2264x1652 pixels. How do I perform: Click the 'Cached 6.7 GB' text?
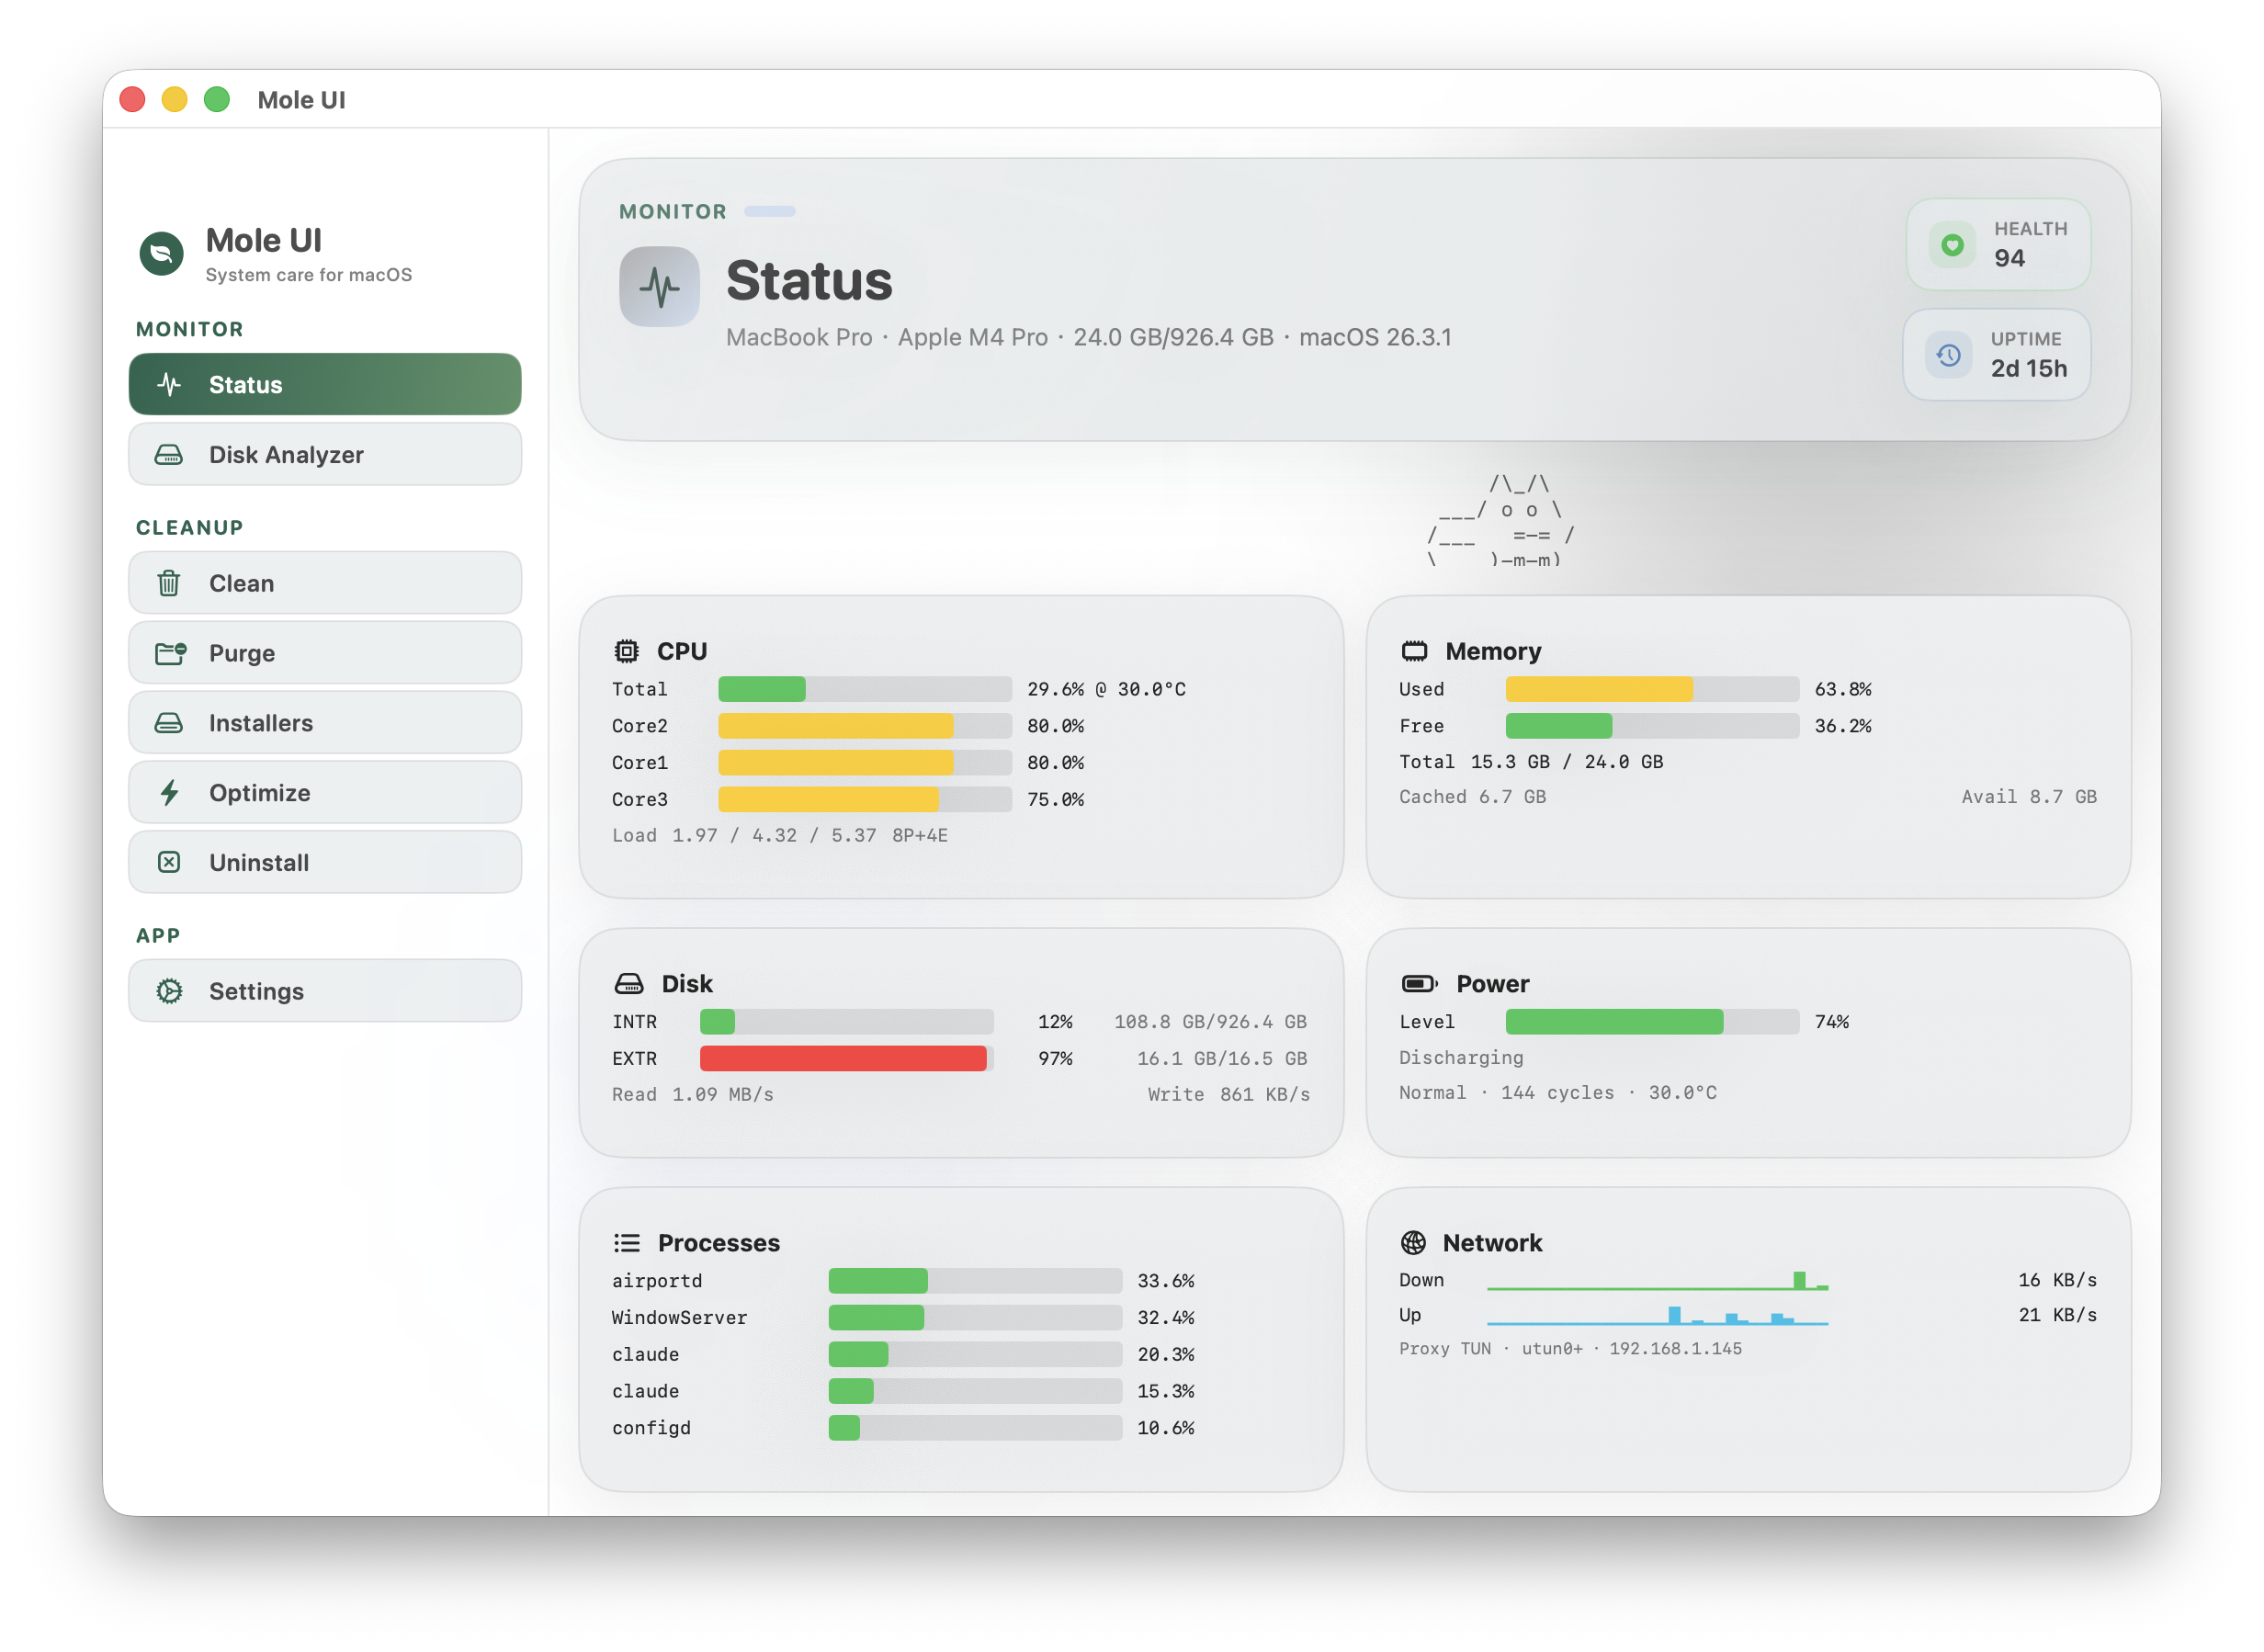[x=1472, y=797]
